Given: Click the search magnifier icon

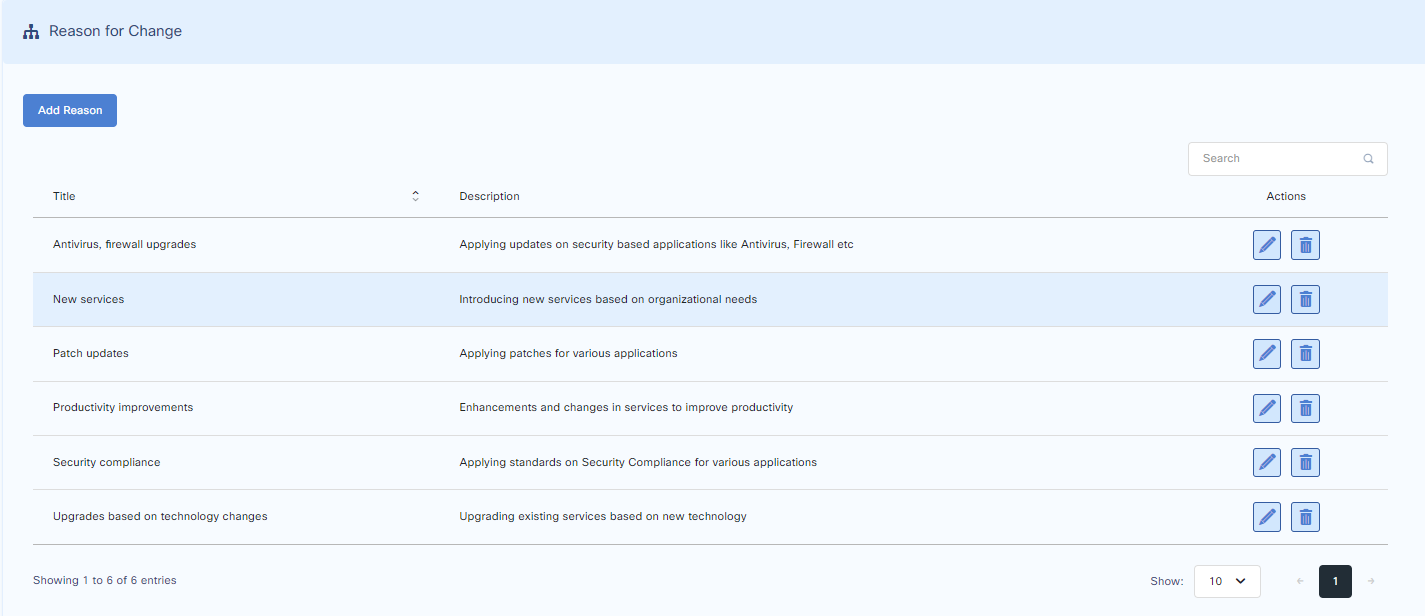Looking at the screenshot, I should pyautogui.click(x=1368, y=159).
